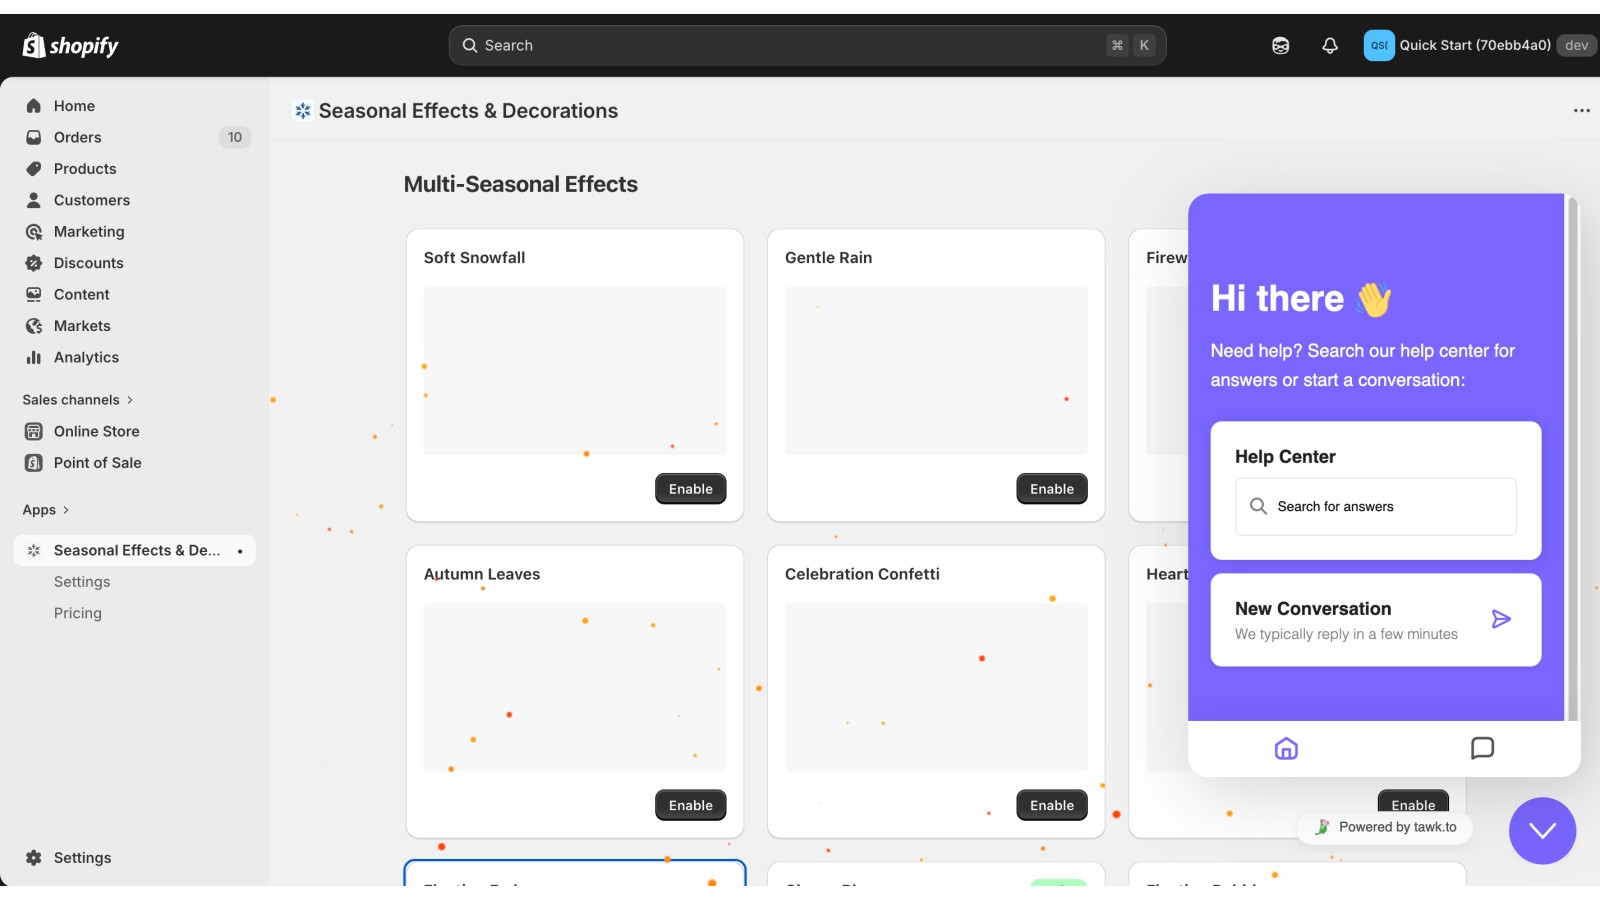Viewport: 1600px width, 900px height.
Task: Minimize chat with the round chevron button
Action: 1543,831
